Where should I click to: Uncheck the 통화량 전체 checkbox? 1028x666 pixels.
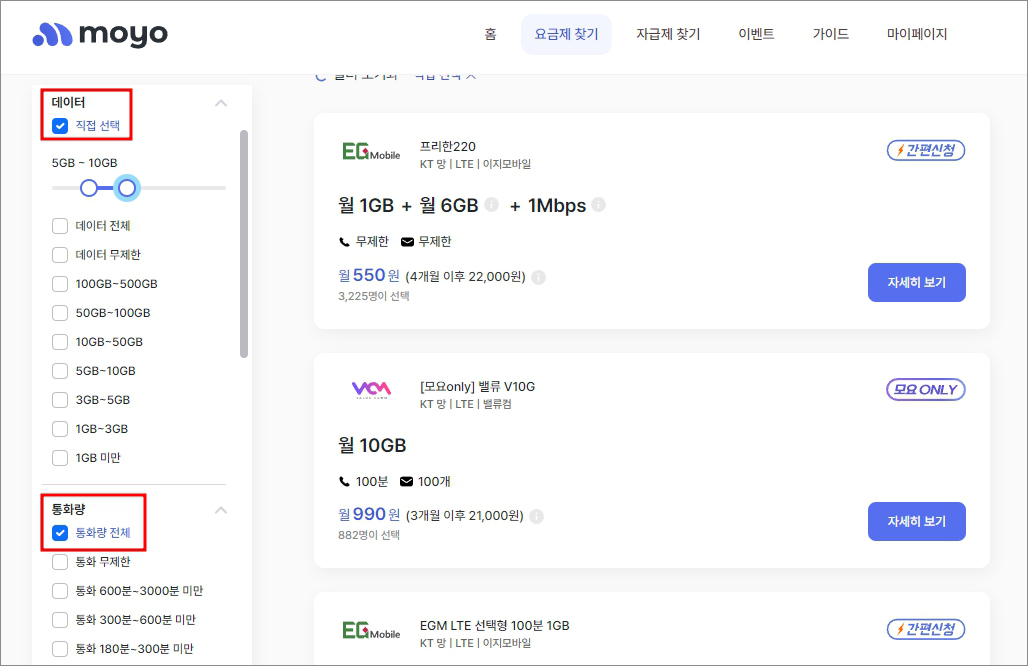click(60, 533)
